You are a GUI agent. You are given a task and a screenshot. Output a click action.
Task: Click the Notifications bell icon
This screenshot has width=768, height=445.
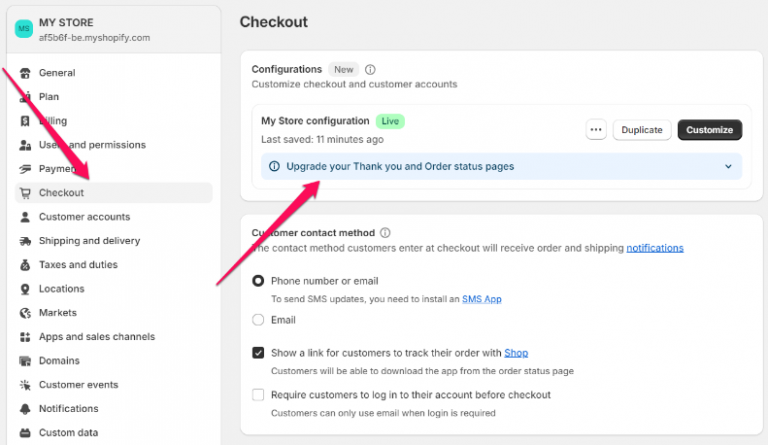(x=25, y=409)
